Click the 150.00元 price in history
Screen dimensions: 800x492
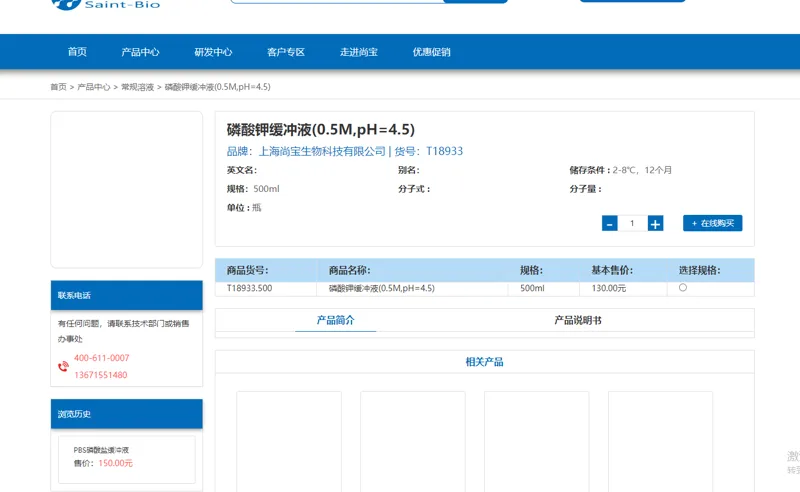pos(115,463)
